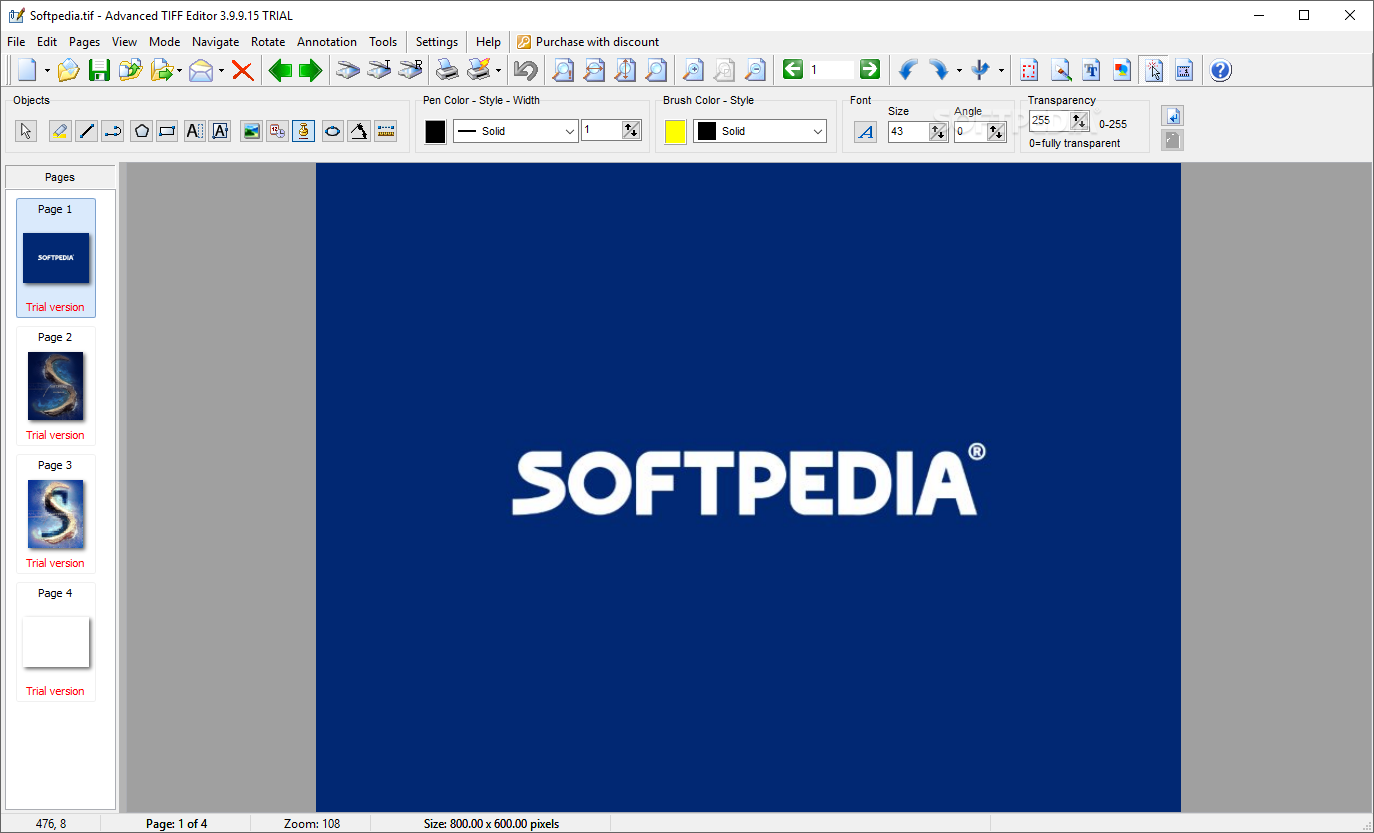Screen dimensions: 1374x833
Task: Open a file with the folder icon
Action: coord(68,70)
